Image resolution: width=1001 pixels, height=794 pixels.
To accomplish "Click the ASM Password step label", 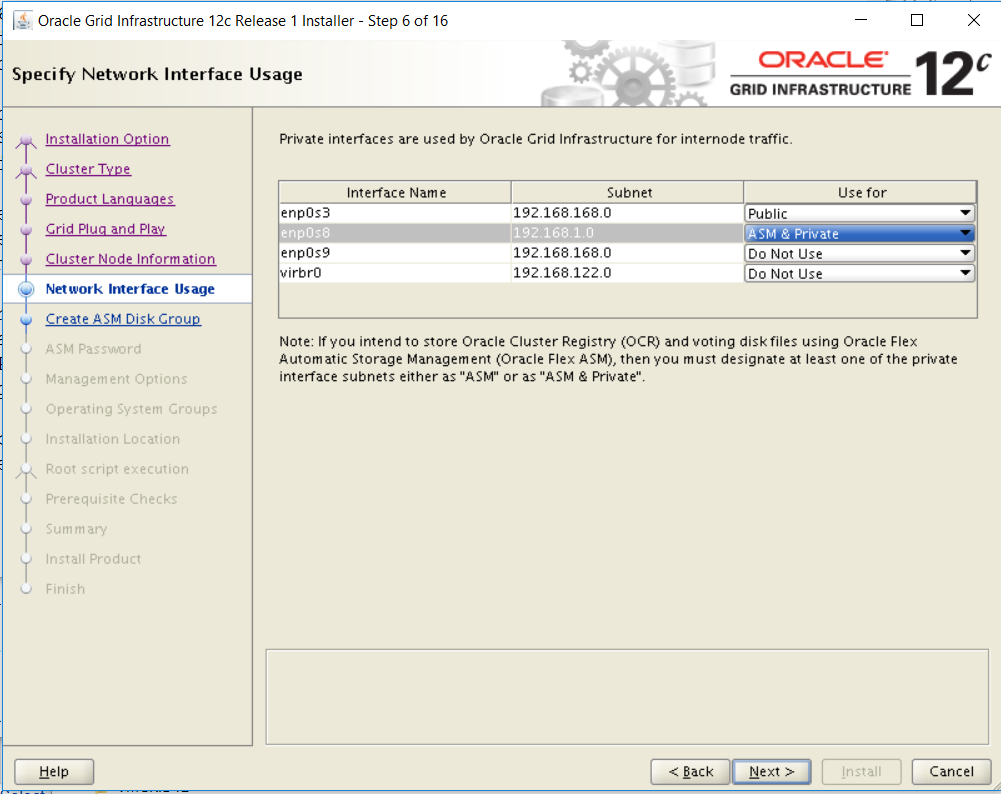I will pos(93,349).
